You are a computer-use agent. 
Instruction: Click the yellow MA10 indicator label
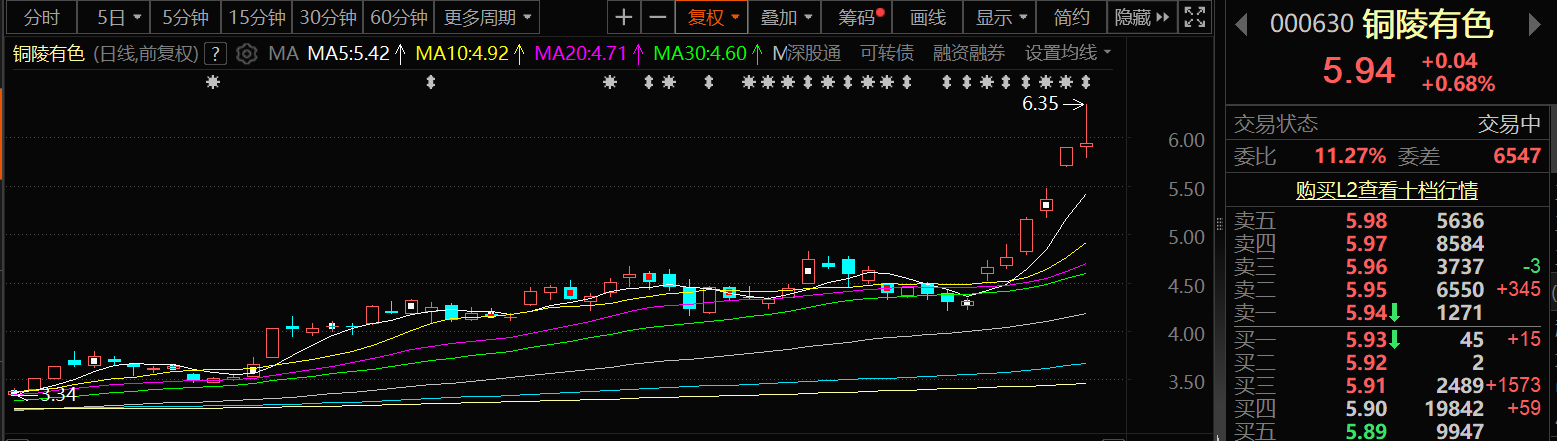462,53
